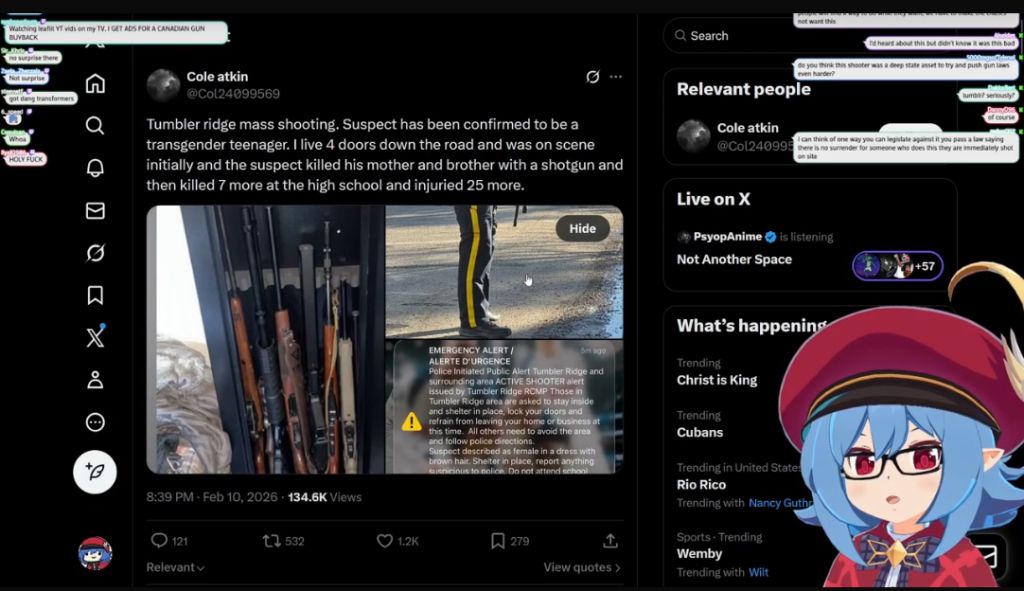This screenshot has width=1024, height=591.
Task: Open the Christ is King trending topic
Action: tap(716, 380)
